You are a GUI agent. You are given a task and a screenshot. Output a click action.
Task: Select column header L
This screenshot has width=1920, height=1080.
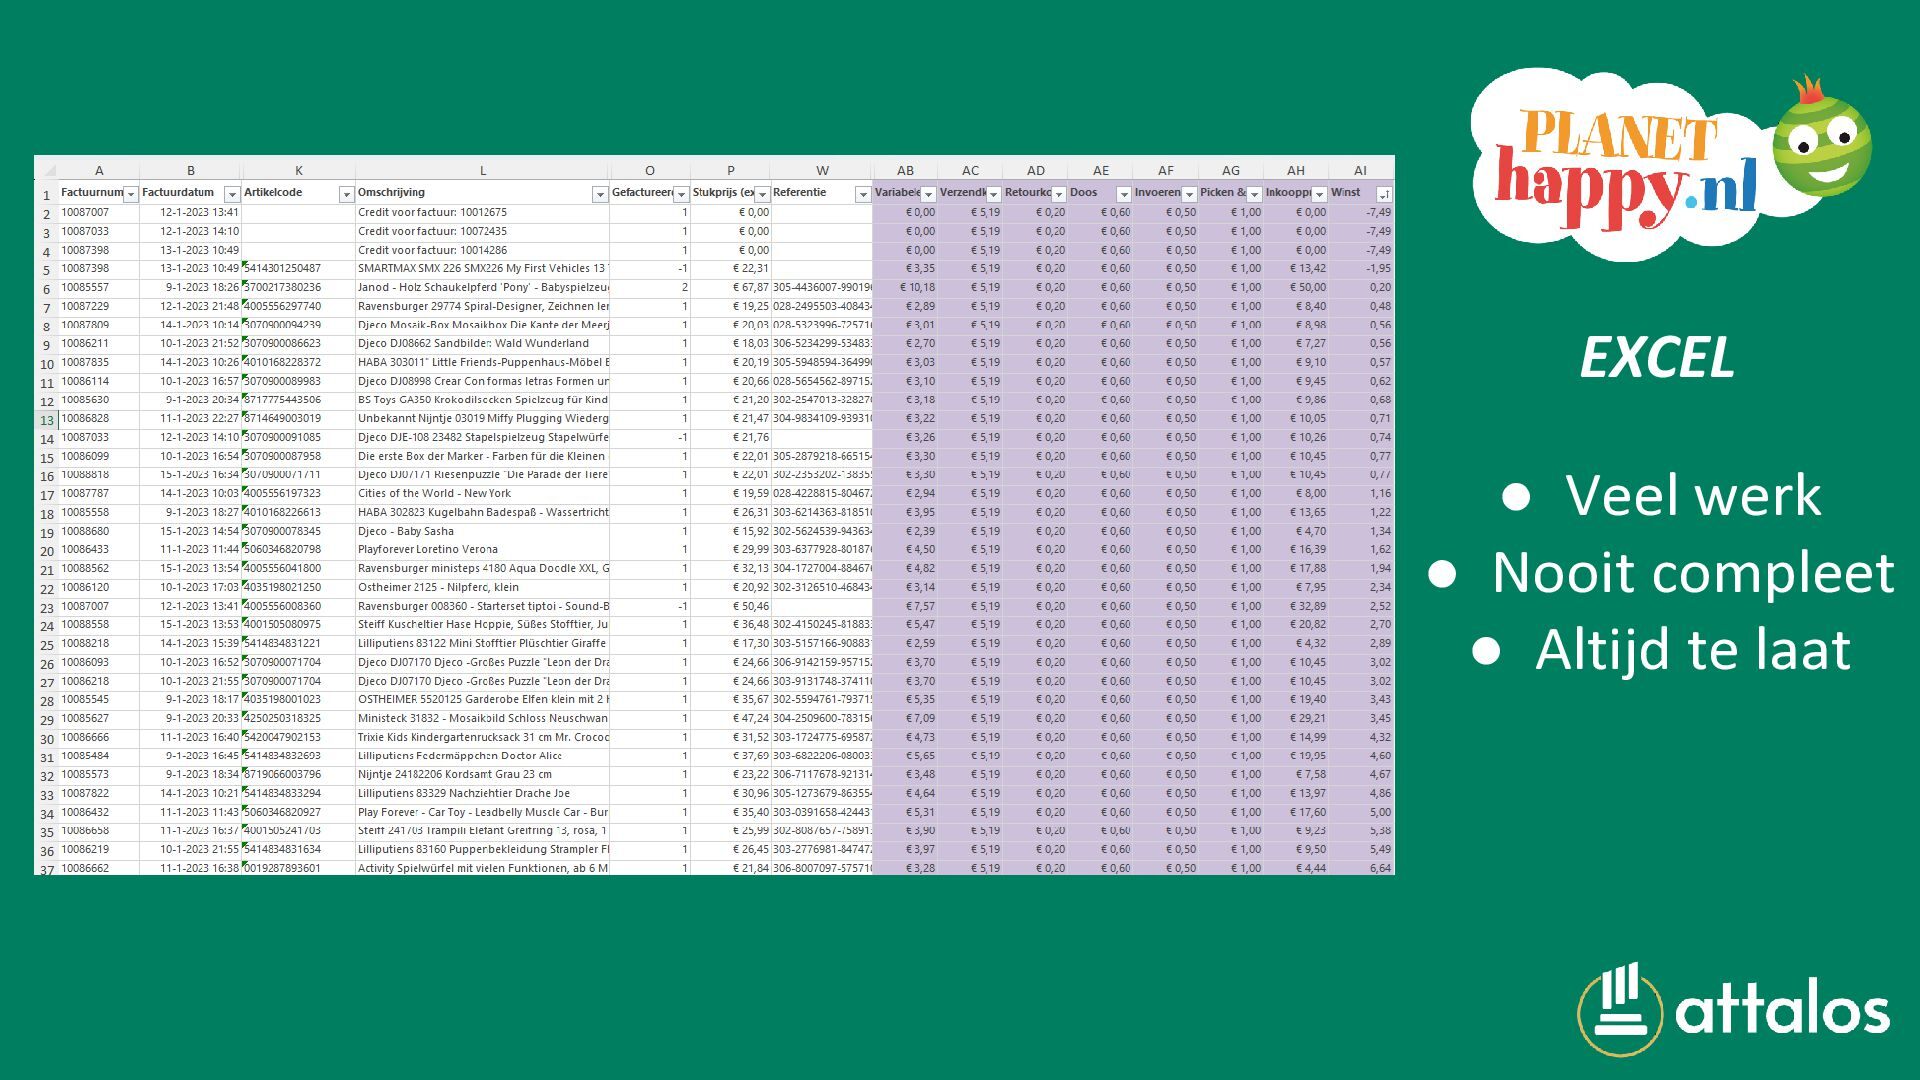pos(483,170)
